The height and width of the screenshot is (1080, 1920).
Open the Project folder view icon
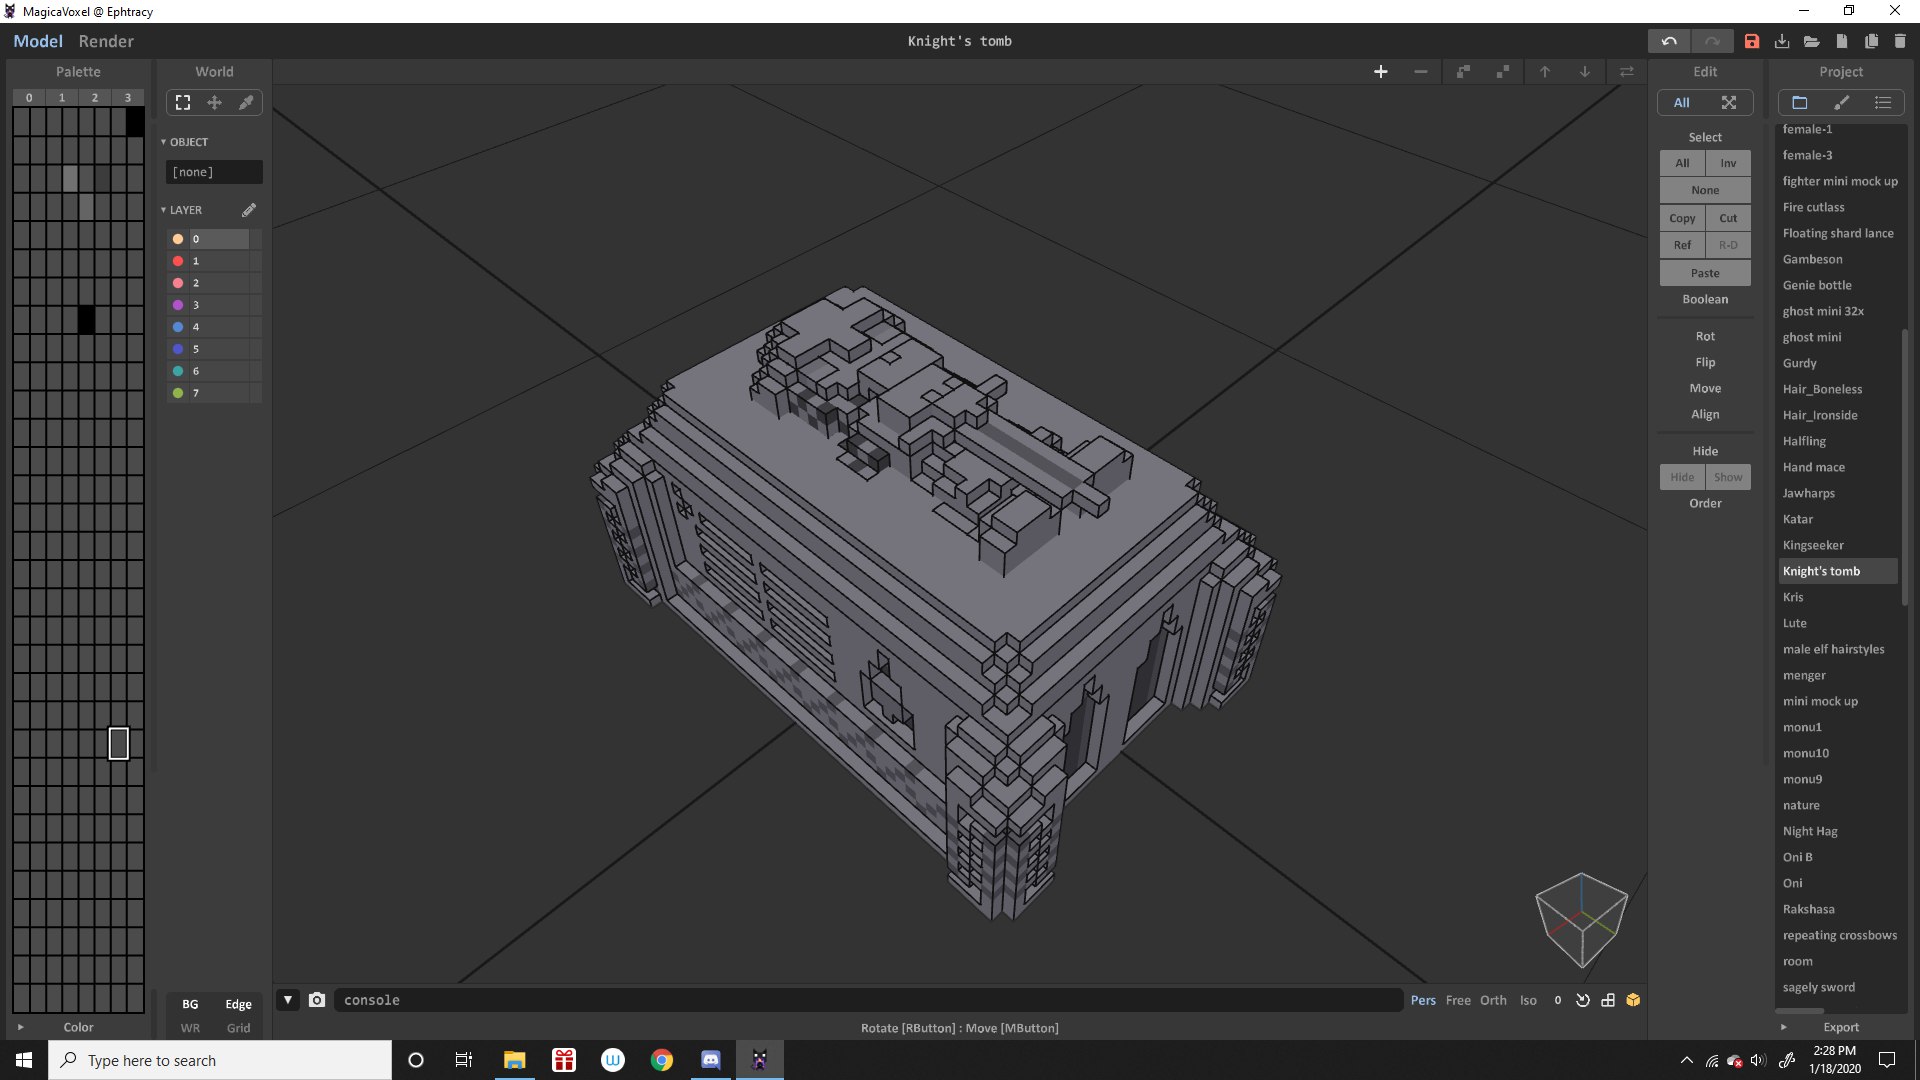click(x=1800, y=102)
